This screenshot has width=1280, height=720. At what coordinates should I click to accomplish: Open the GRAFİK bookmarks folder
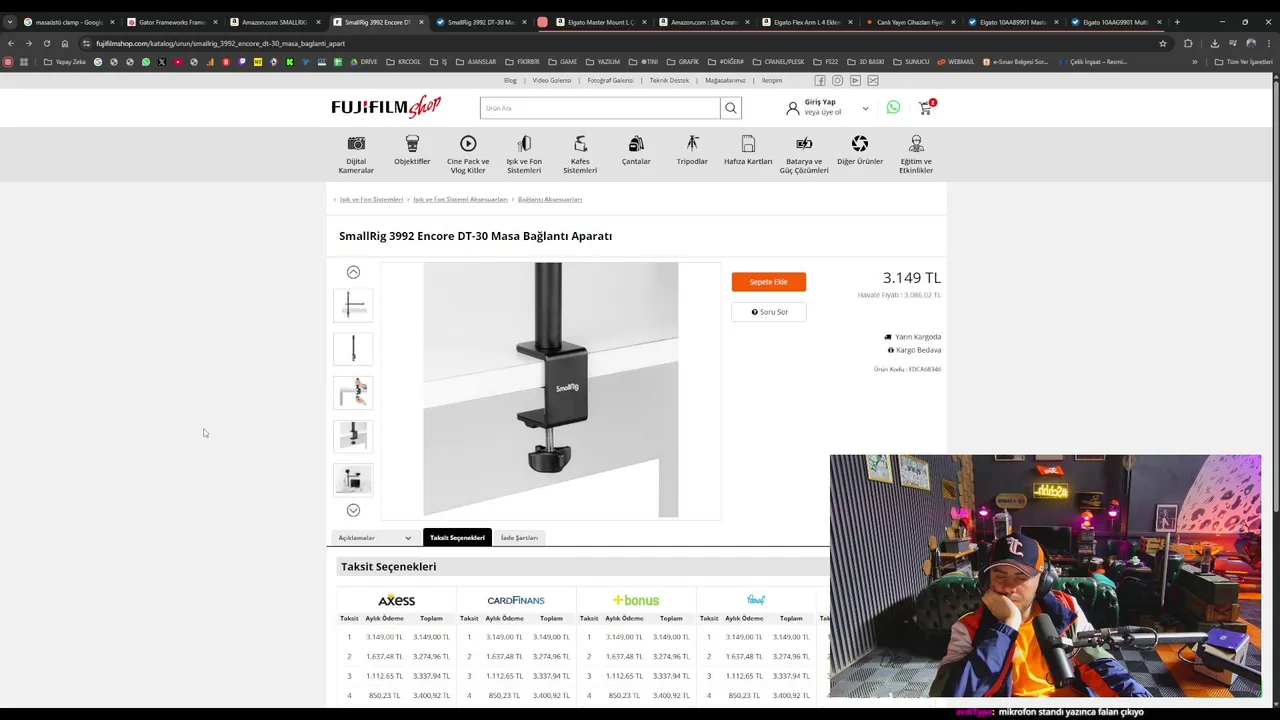coord(683,62)
